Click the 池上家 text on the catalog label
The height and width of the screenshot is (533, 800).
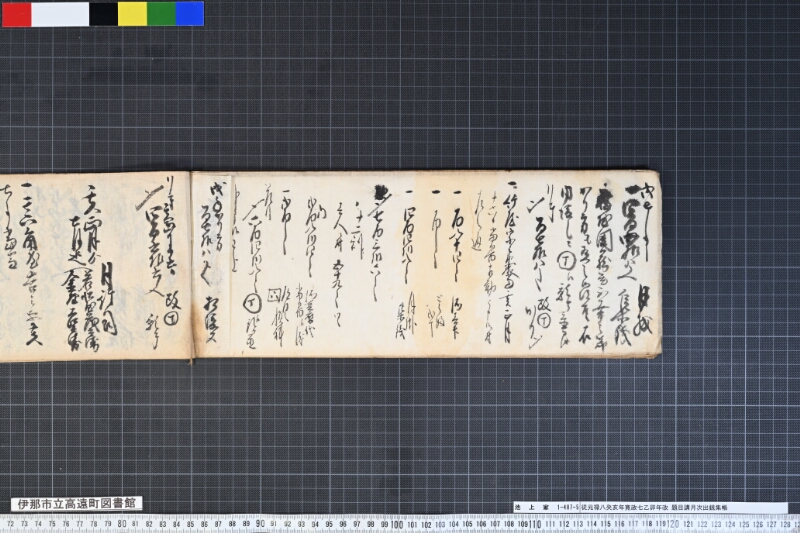point(532,507)
